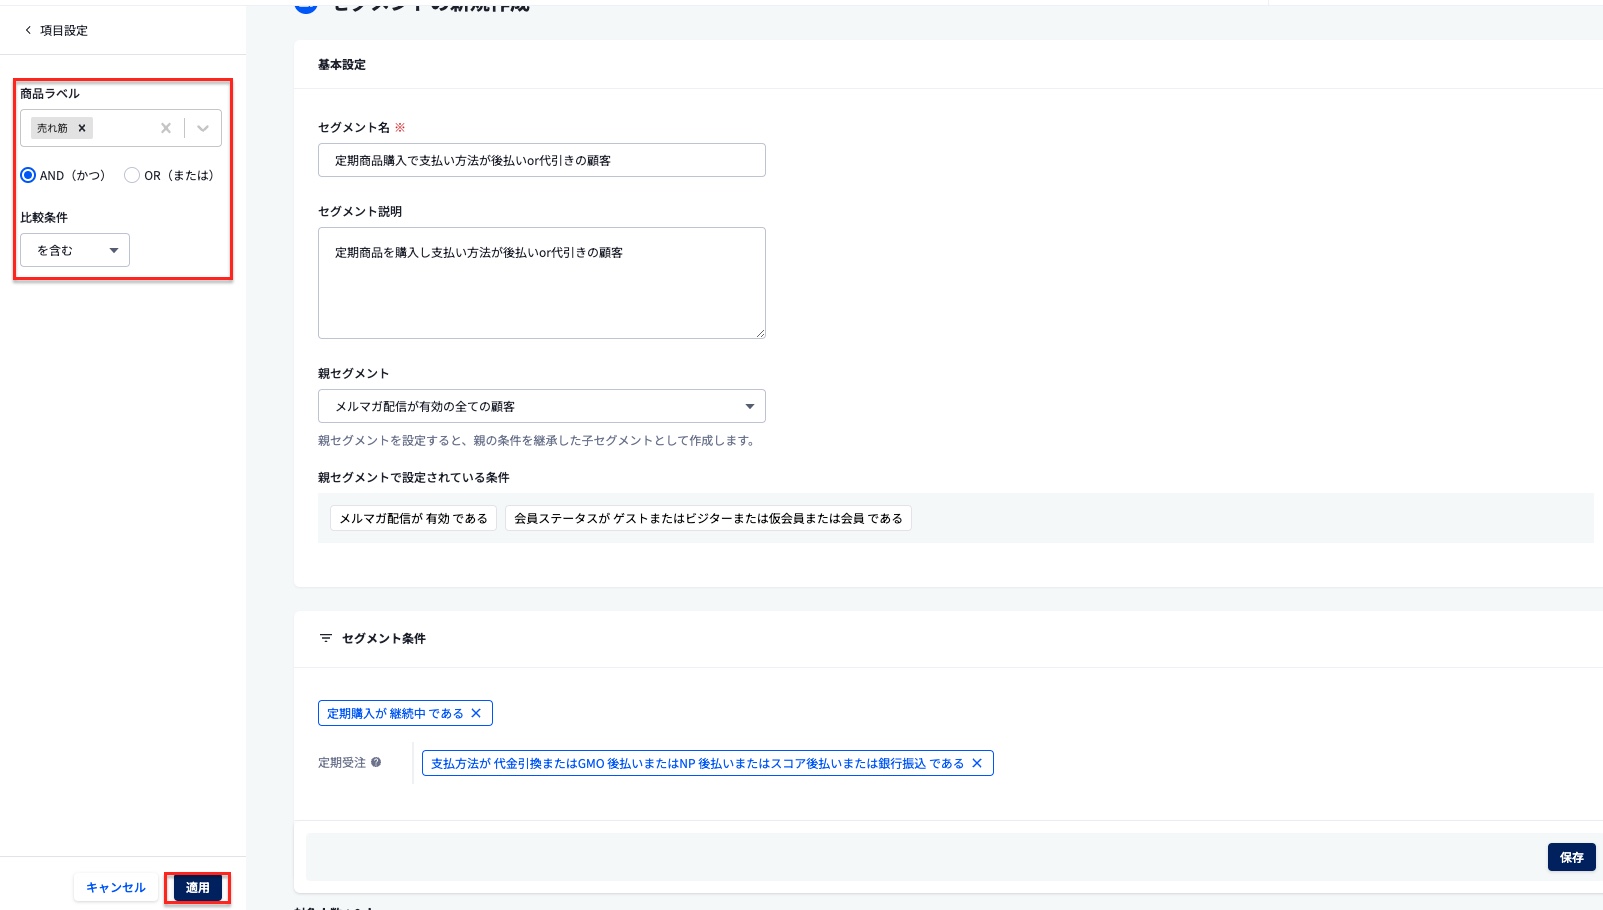1603x910 pixels.
Task: Click the メルマガ配信が有効である parent condition tag
Action: (x=413, y=518)
